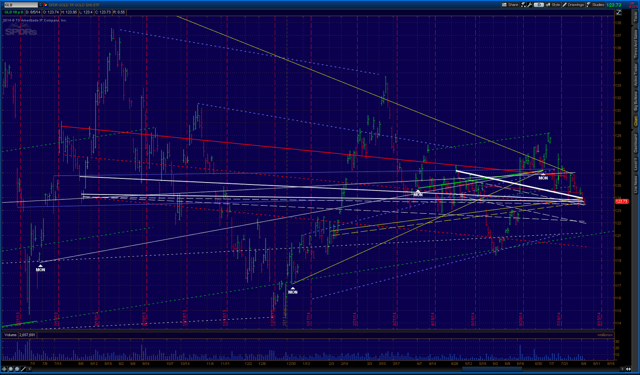Click the symbol input field

(21, 5)
